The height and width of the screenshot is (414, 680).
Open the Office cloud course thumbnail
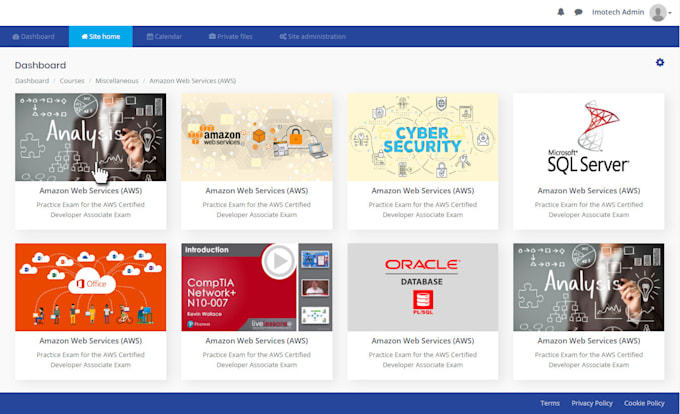[91, 287]
